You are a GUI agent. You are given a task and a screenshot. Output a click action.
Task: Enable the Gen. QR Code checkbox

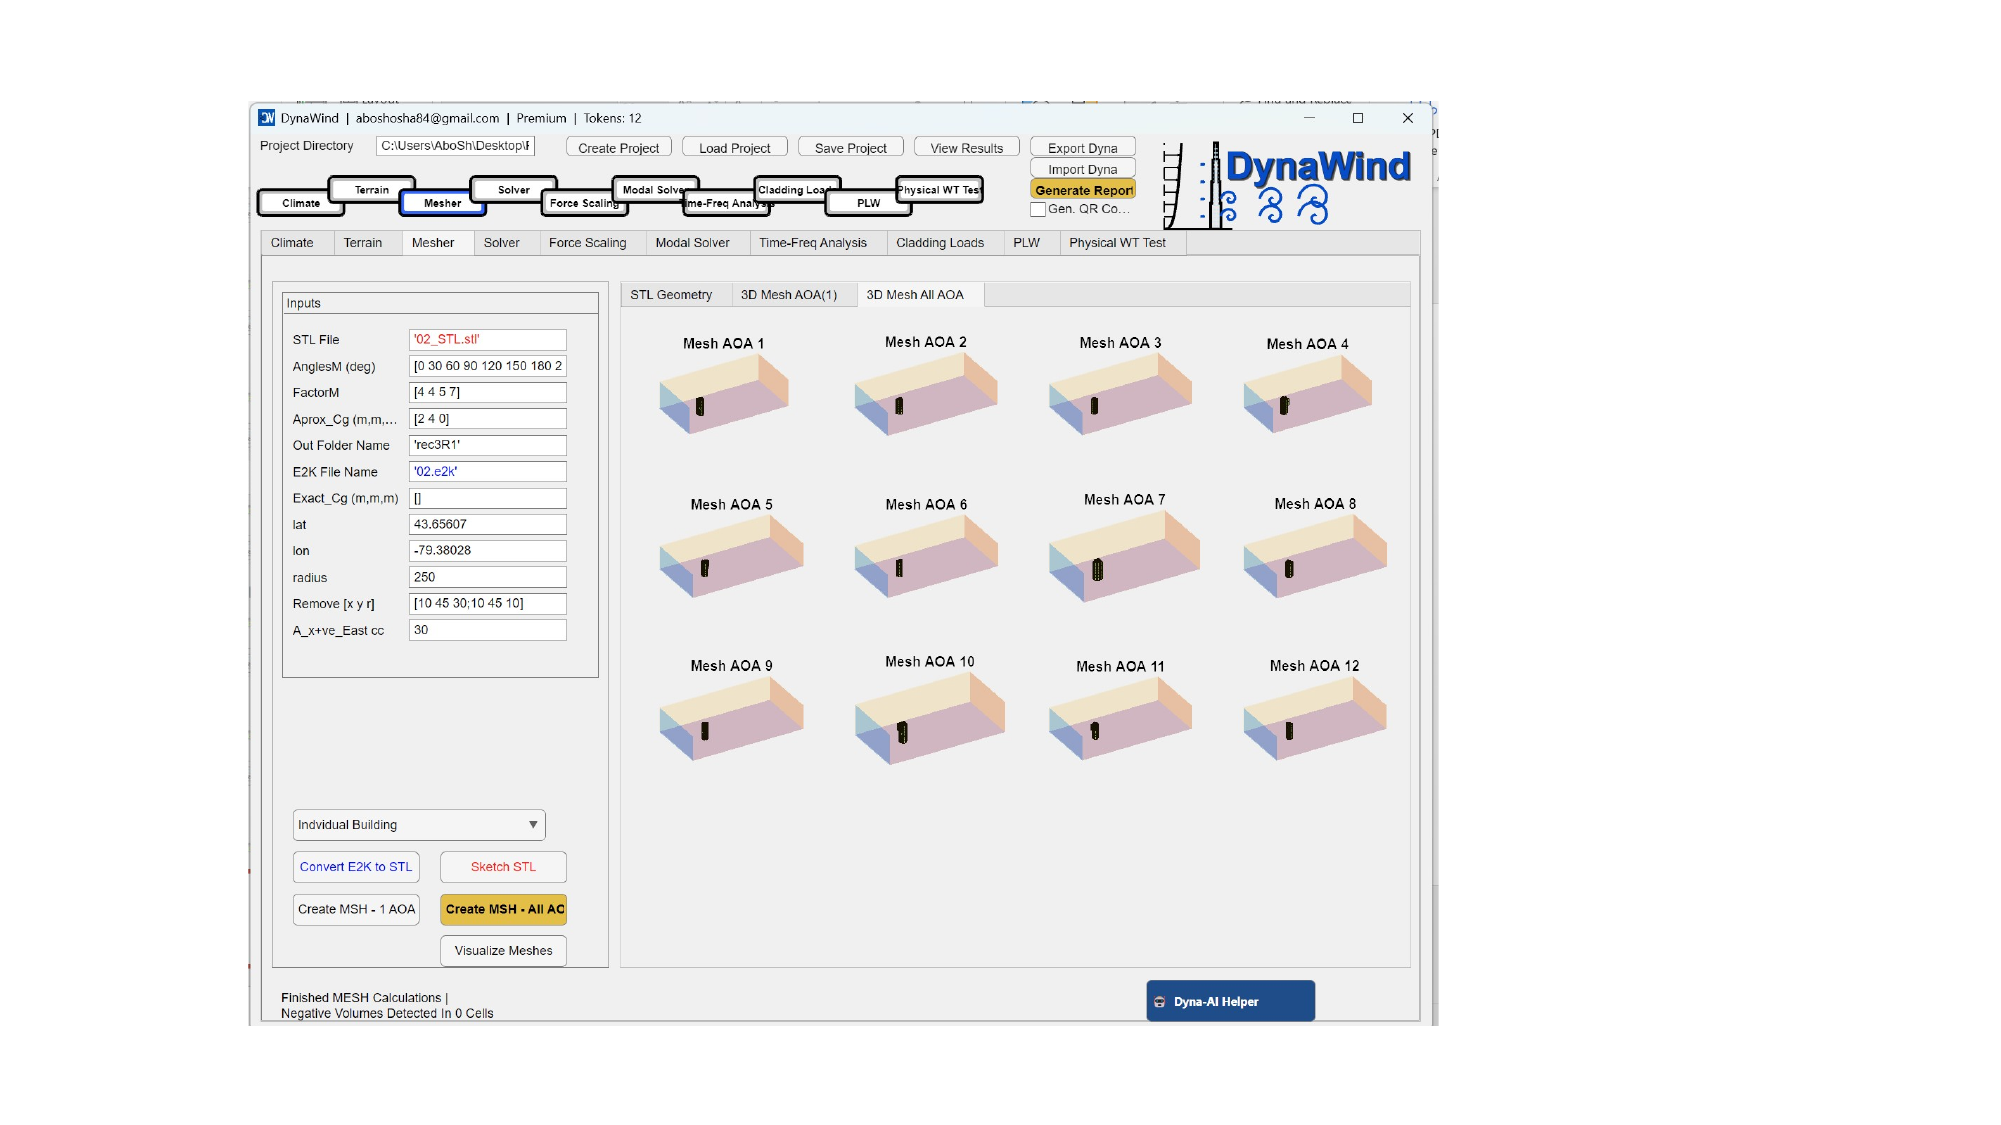coord(1038,210)
